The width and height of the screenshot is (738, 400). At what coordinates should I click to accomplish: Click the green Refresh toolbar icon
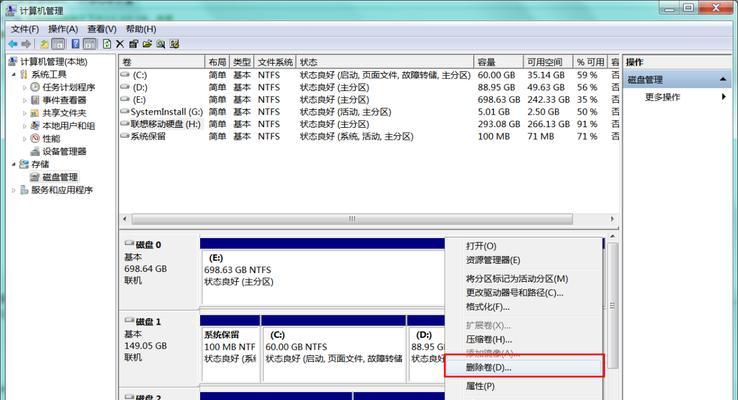click(107, 44)
